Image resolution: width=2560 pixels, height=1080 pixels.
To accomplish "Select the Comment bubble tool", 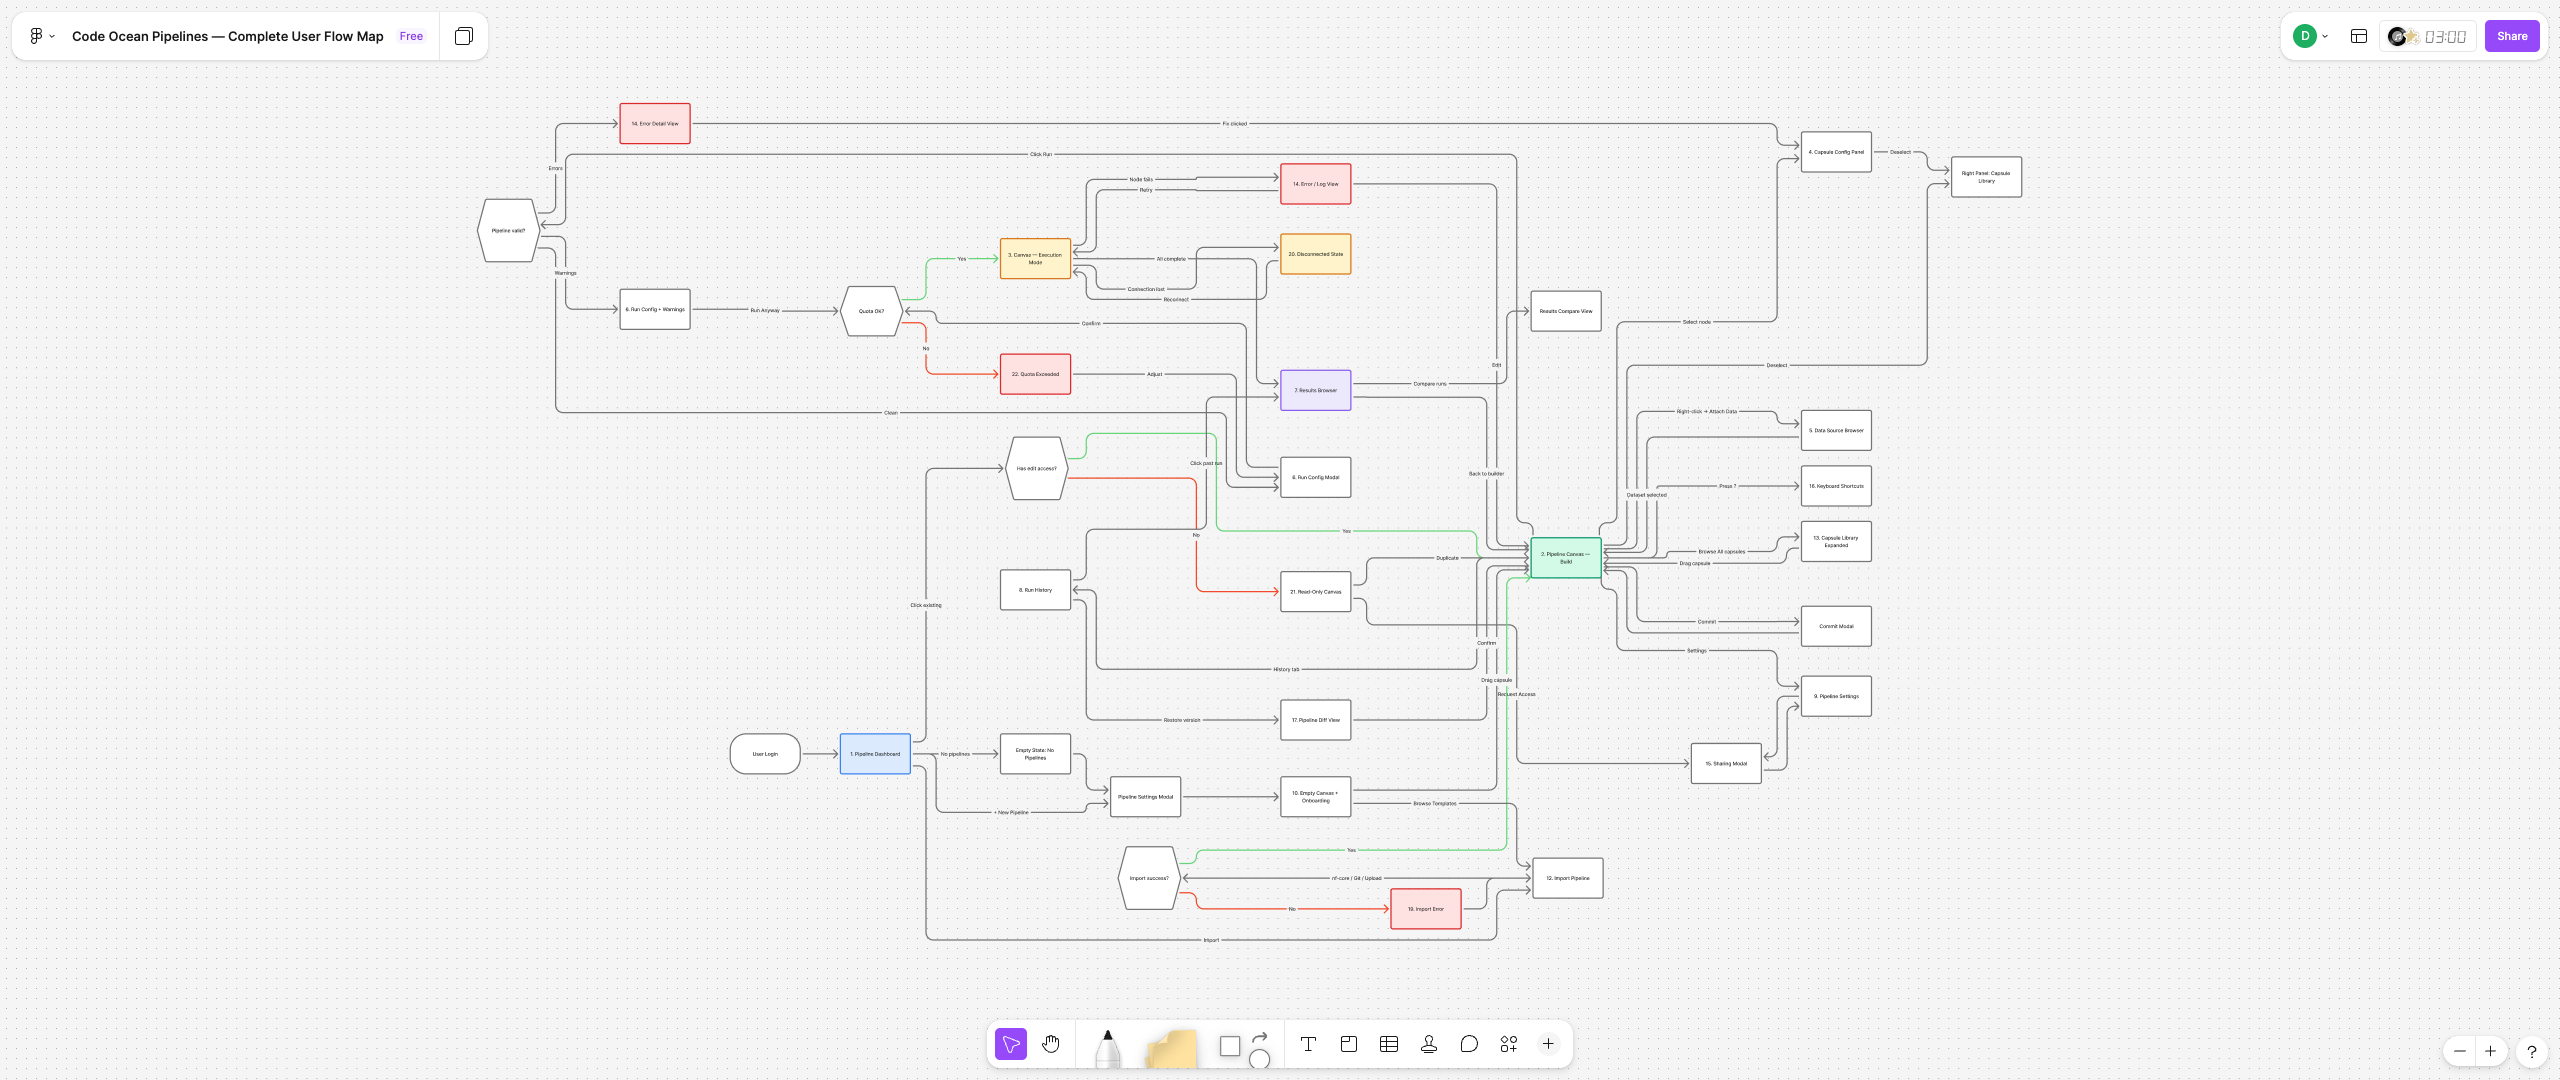I will [1468, 1043].
